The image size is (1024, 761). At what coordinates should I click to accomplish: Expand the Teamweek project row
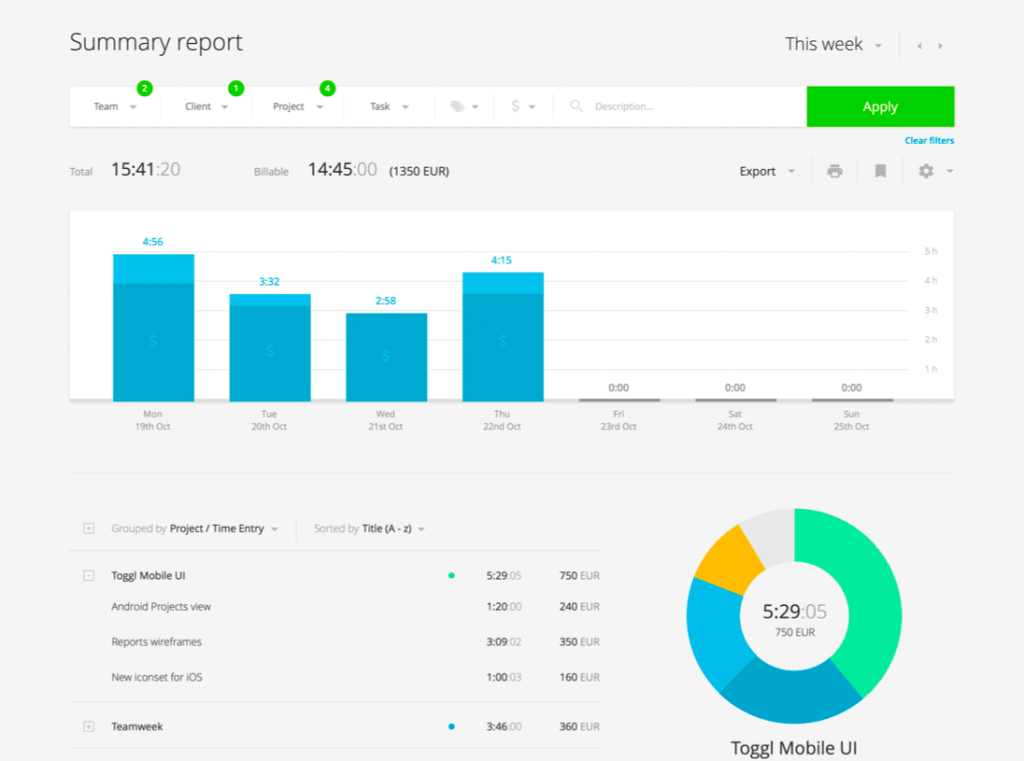(89, 726)
